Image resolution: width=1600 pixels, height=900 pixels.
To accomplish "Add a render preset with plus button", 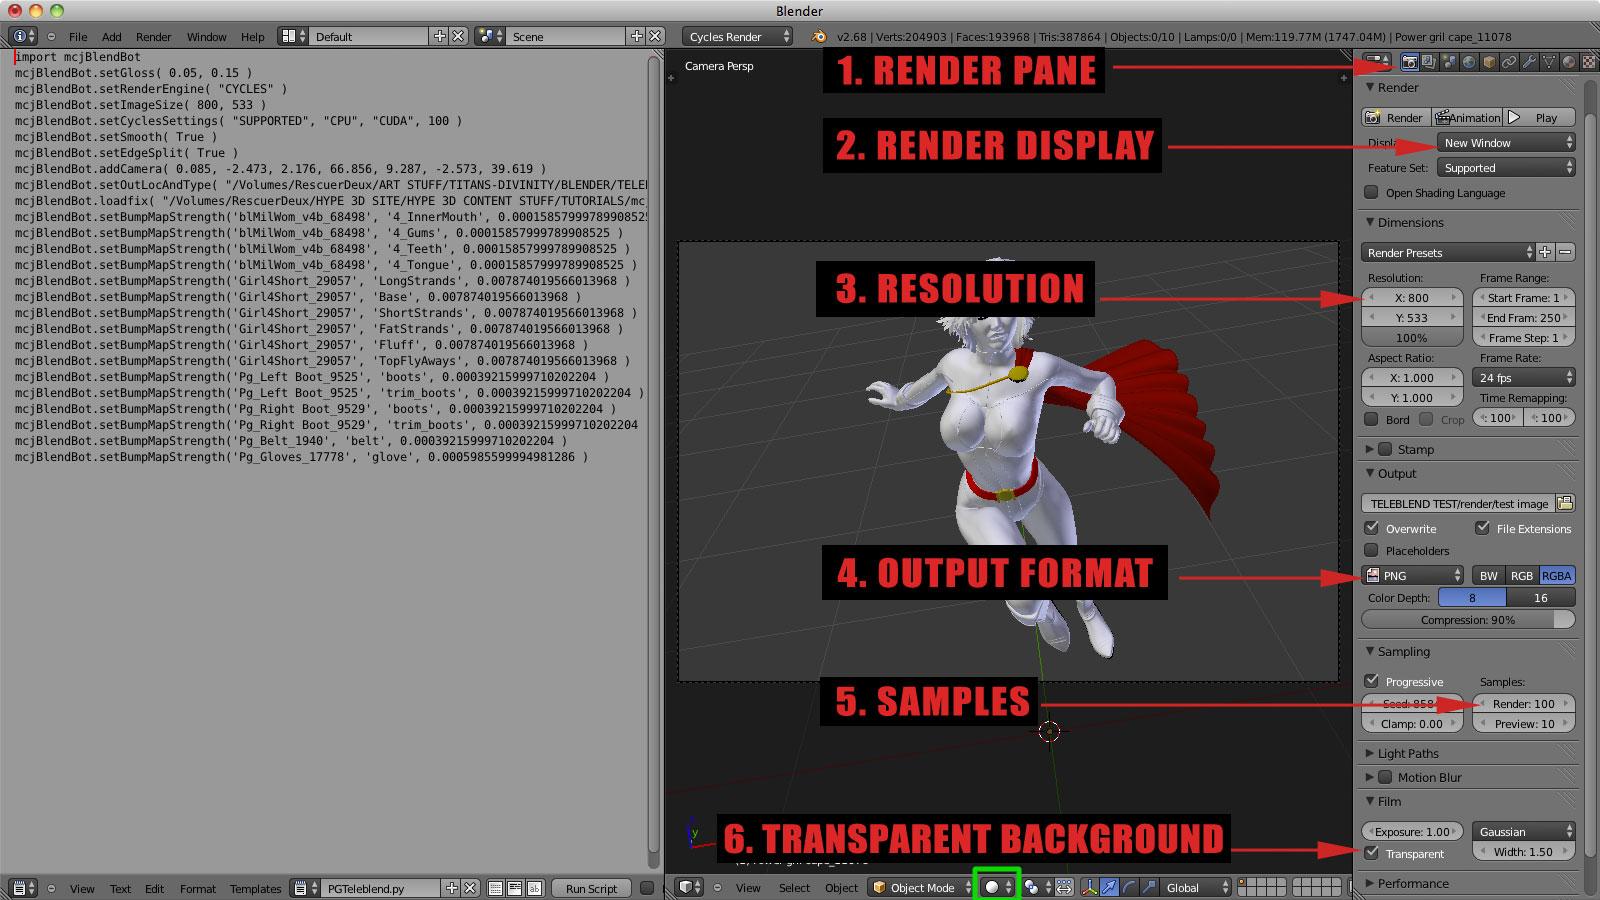I will 1545,252.
